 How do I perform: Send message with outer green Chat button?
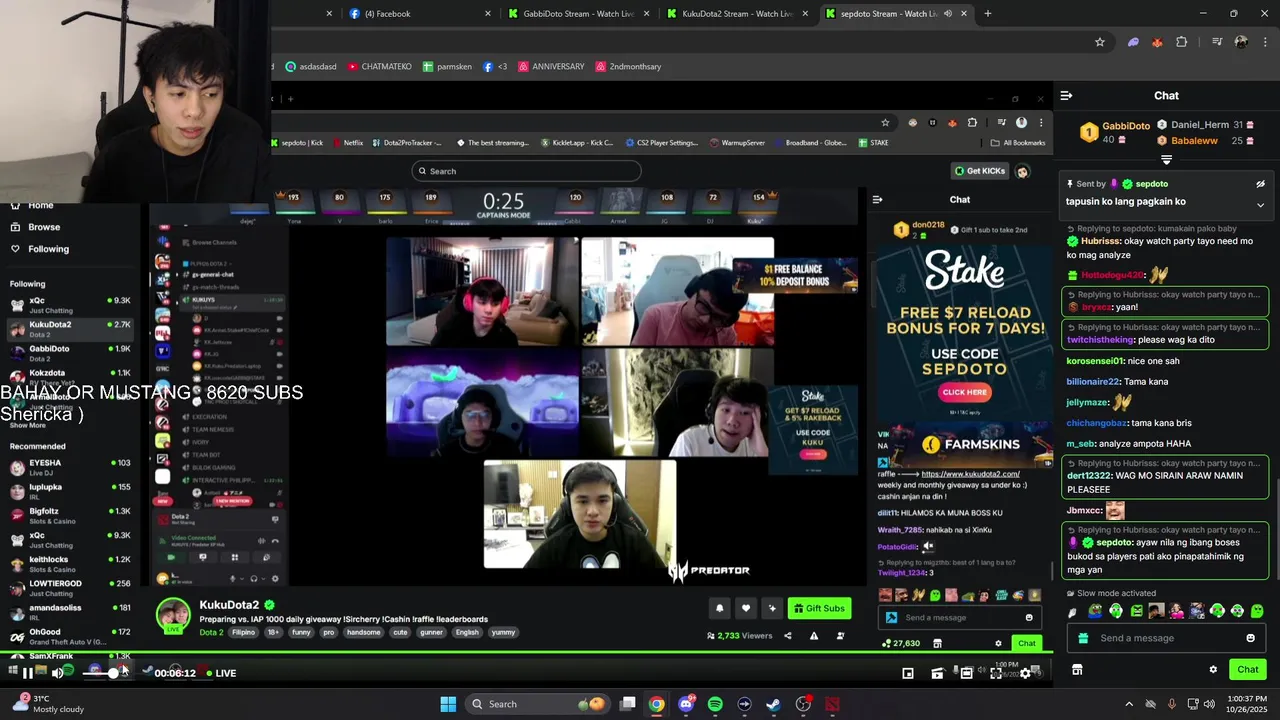pos(1247,669)
